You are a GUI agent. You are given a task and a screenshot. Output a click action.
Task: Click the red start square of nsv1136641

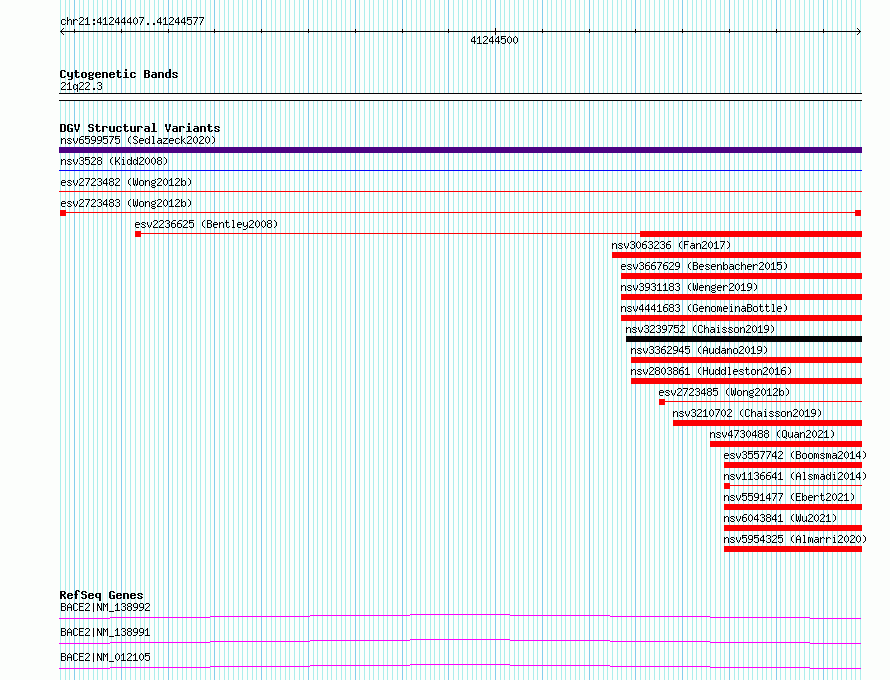coord(727,486)
